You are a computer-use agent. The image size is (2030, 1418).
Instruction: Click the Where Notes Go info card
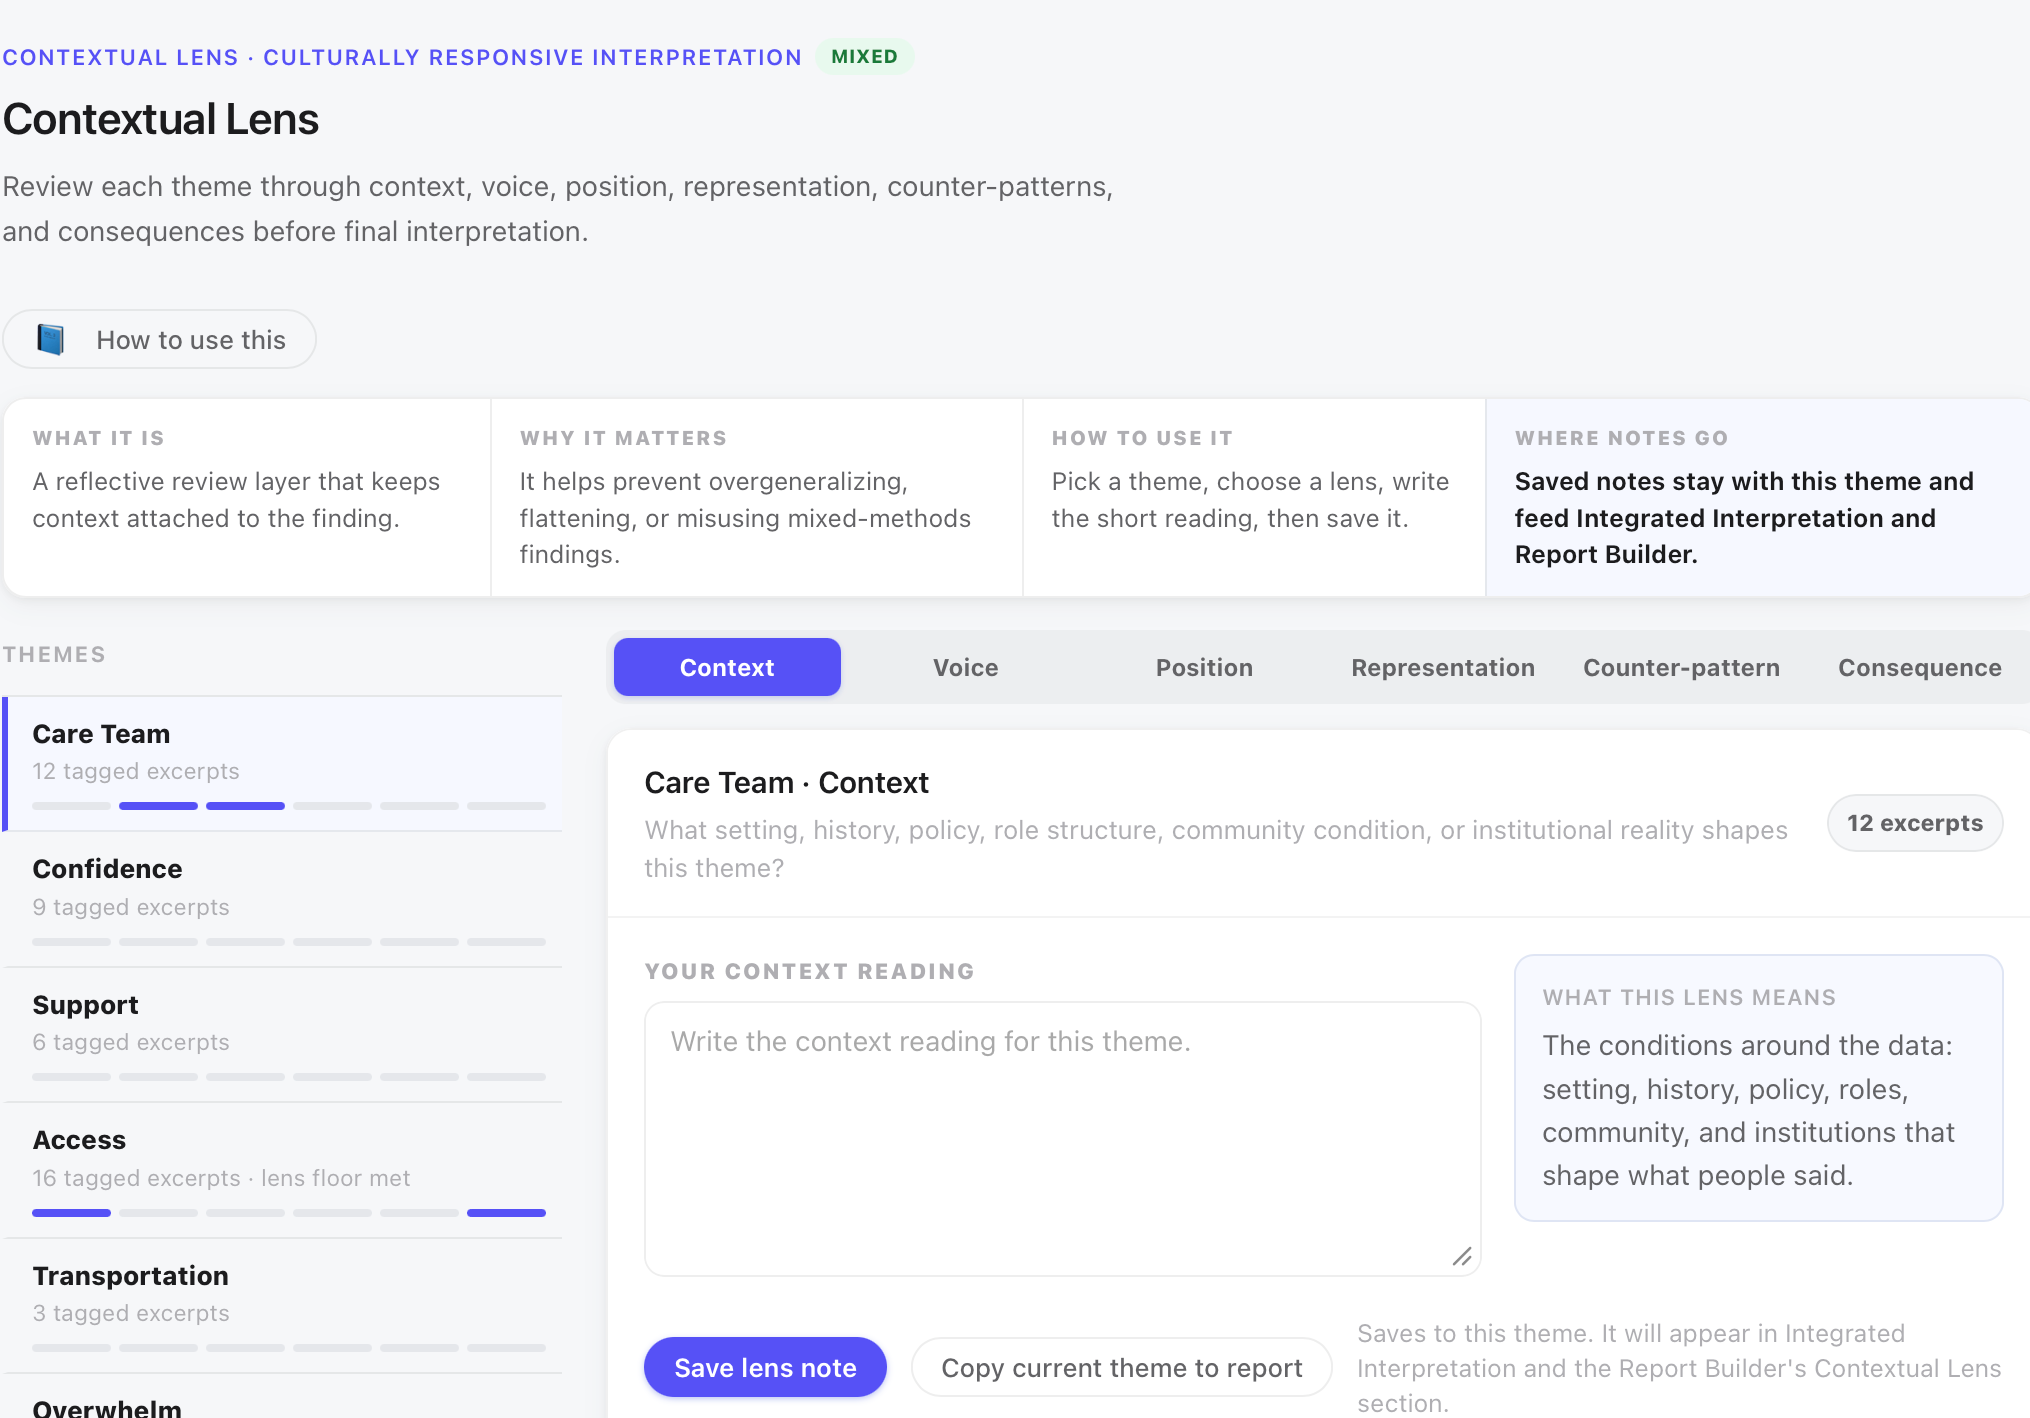[x=1757, y=497]
